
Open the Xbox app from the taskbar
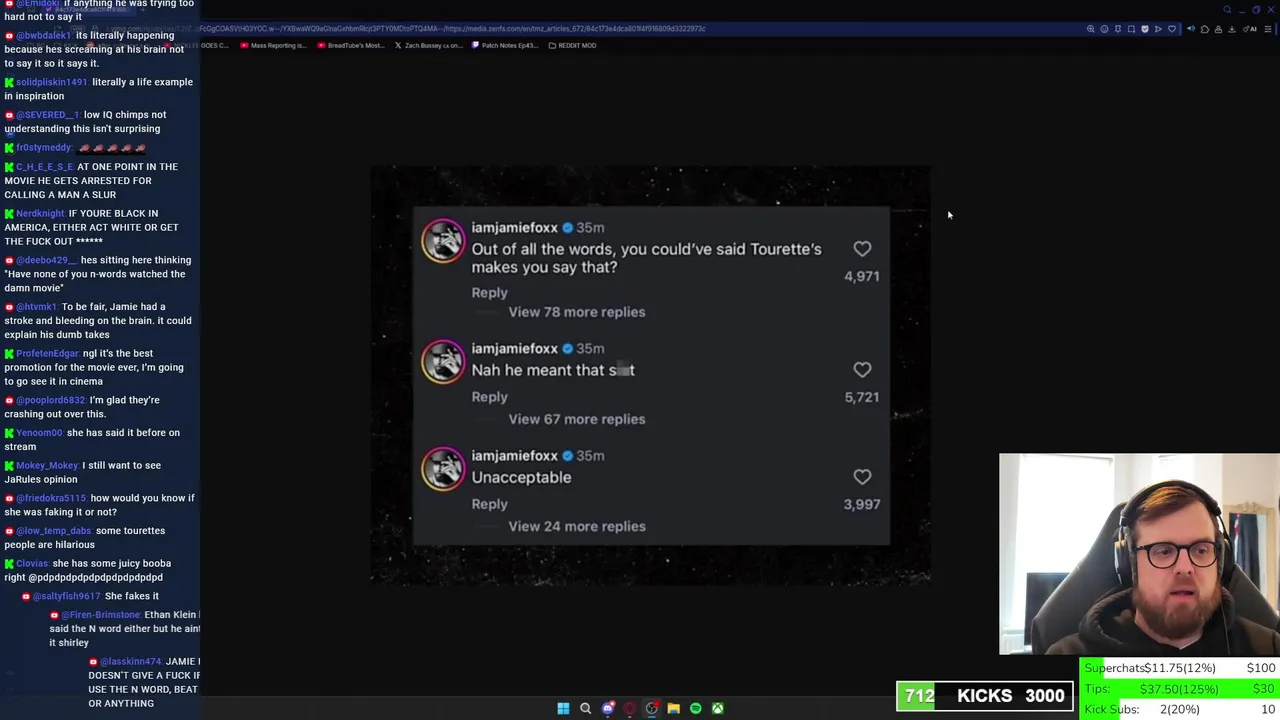tap(717, 708)
